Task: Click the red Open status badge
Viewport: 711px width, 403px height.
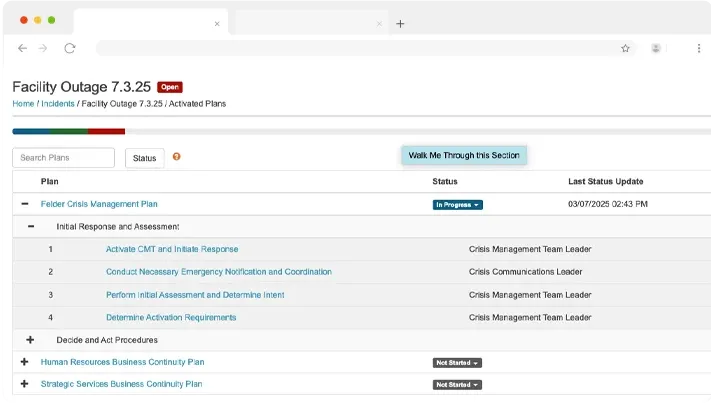Action: pyautogui.click(x=170, y=87)
